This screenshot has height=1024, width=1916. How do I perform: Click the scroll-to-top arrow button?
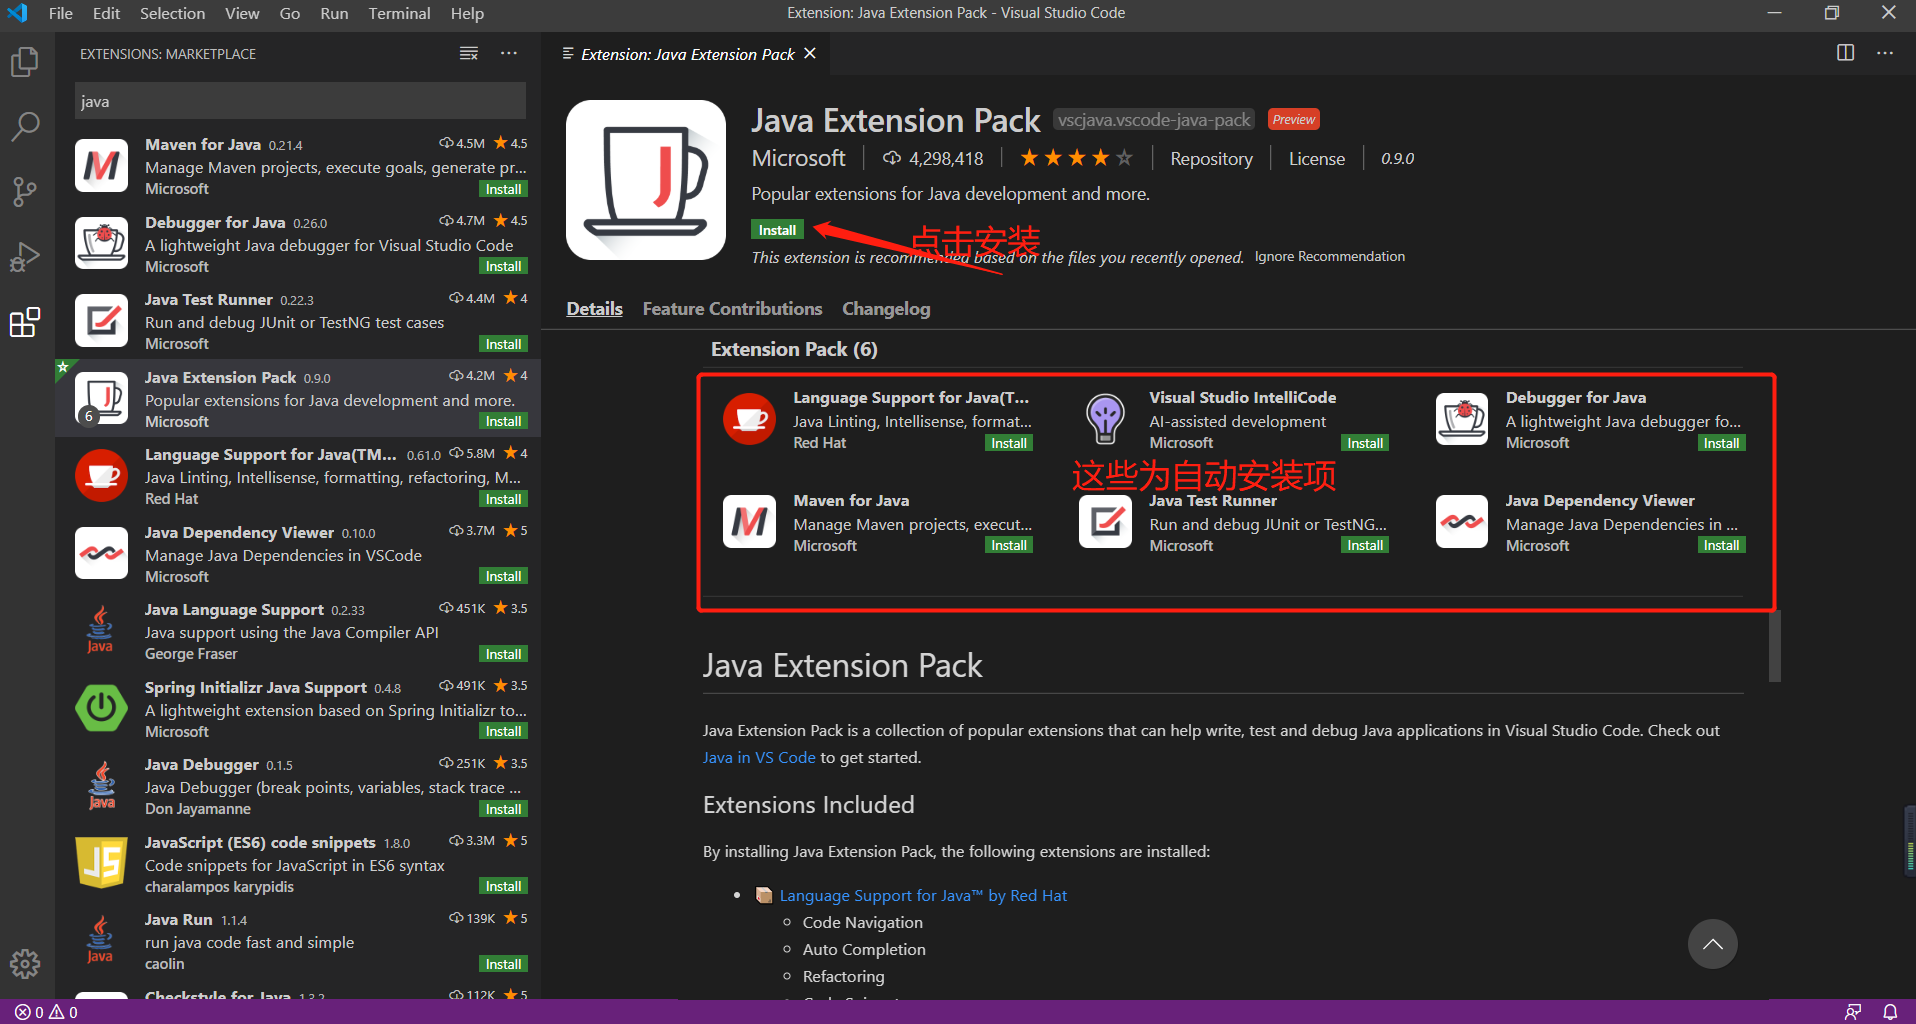(1712, 944)
